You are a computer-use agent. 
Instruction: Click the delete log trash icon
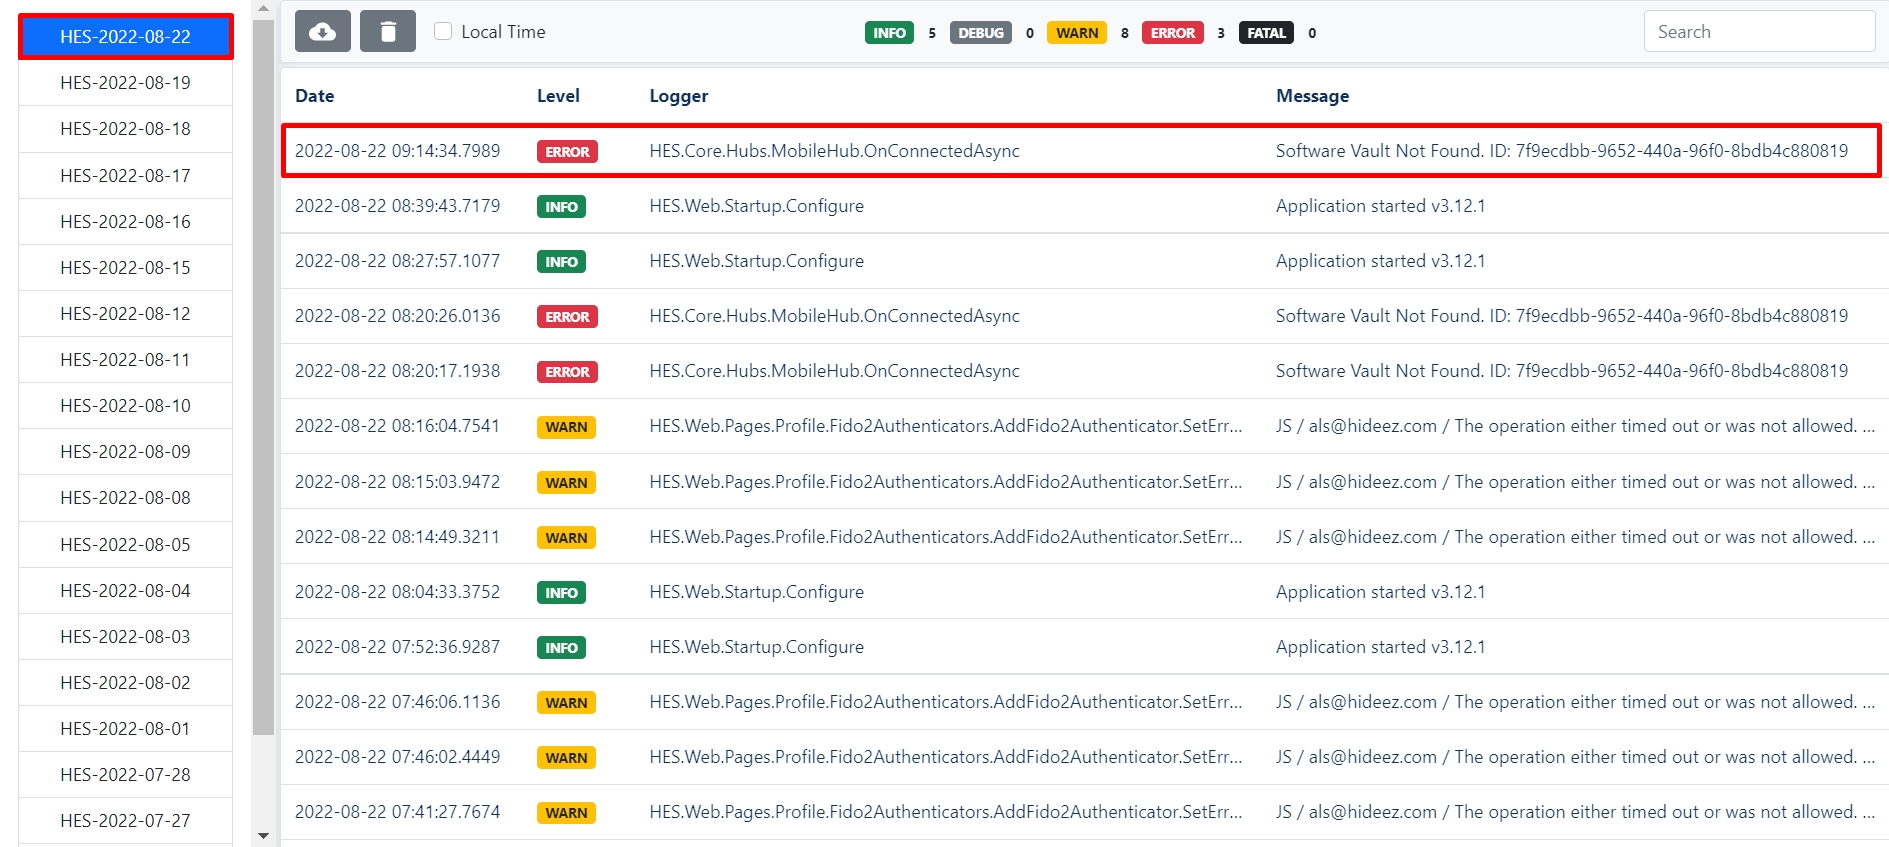388,32
